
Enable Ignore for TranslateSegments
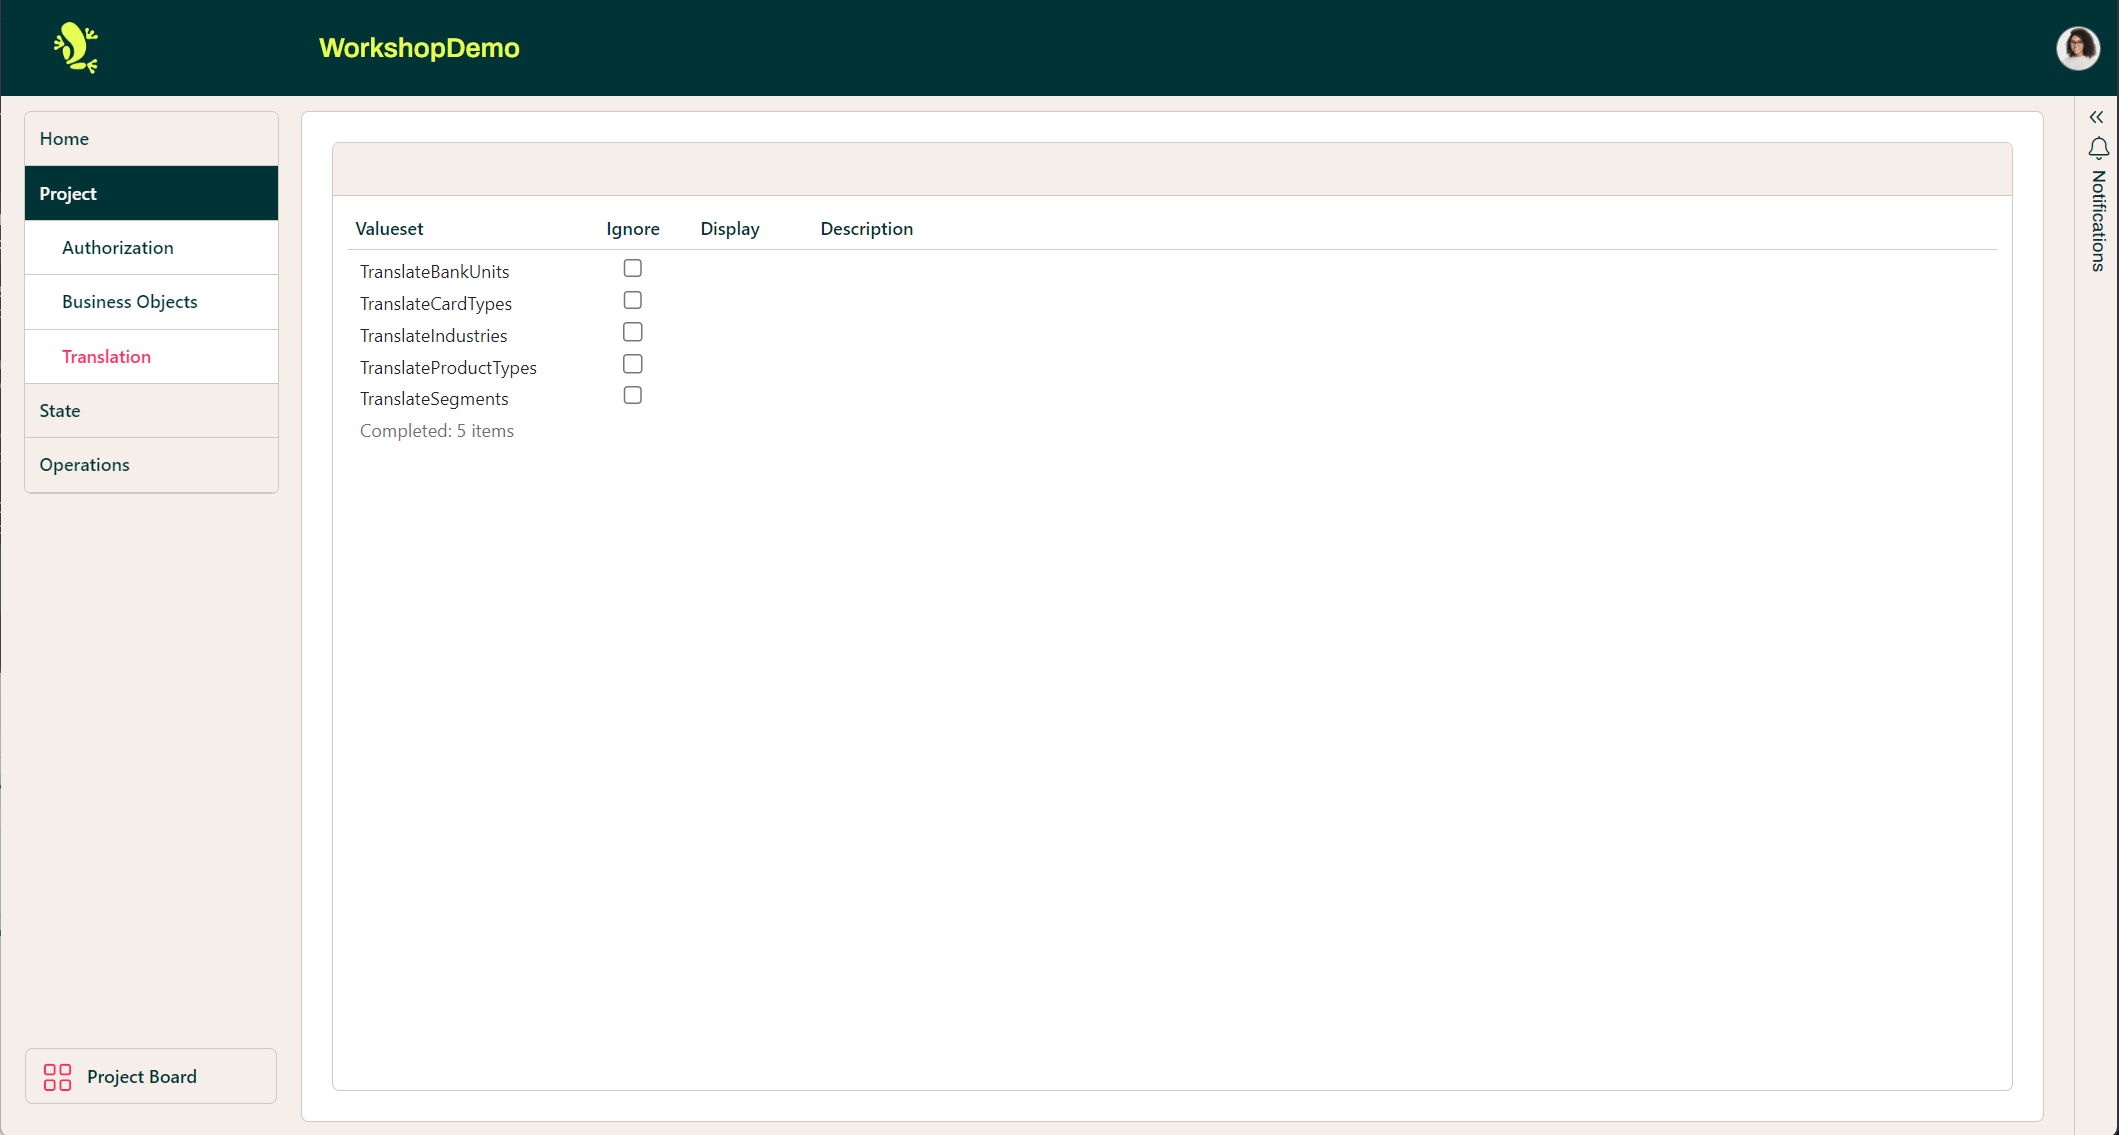632,395
